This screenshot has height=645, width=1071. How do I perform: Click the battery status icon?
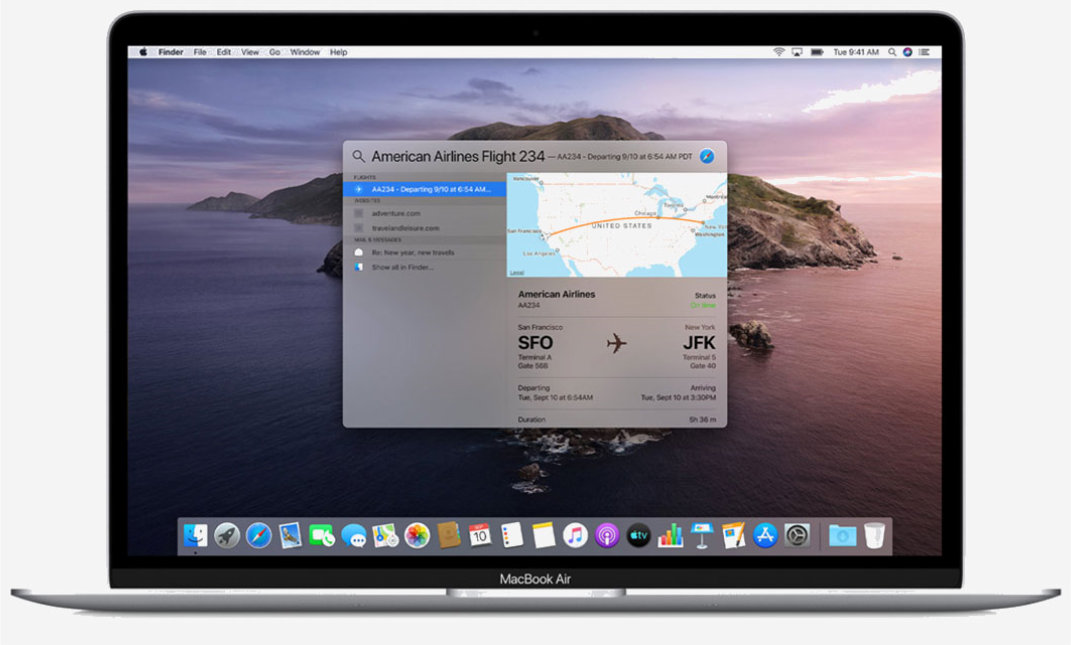(817, 52)
